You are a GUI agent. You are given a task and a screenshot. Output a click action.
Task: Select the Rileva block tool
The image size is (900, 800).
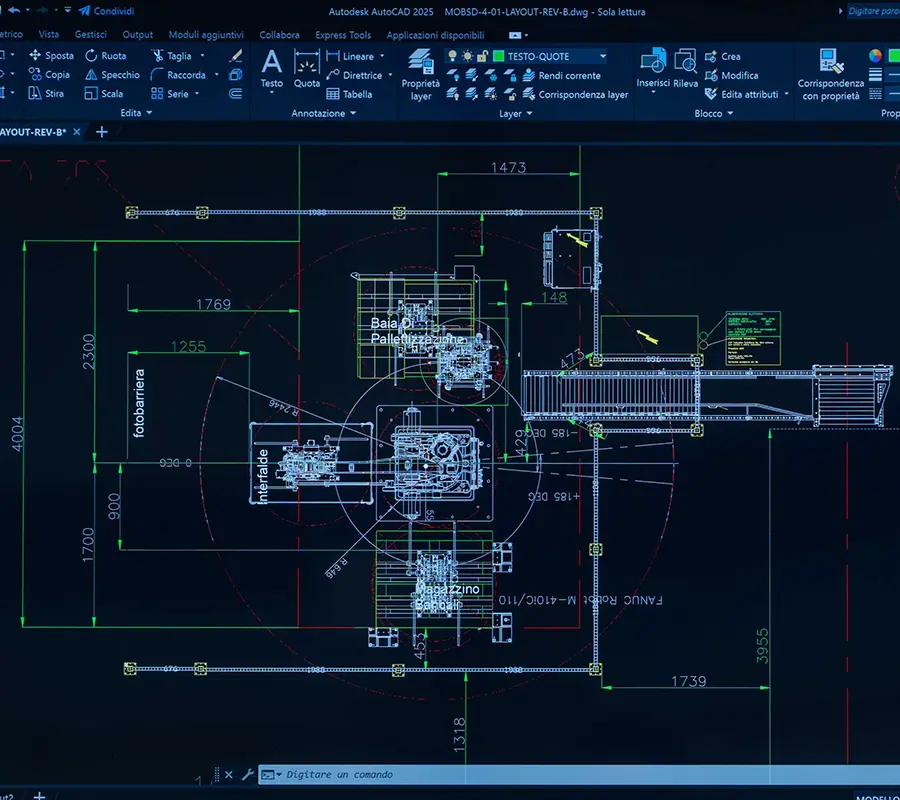685,68
